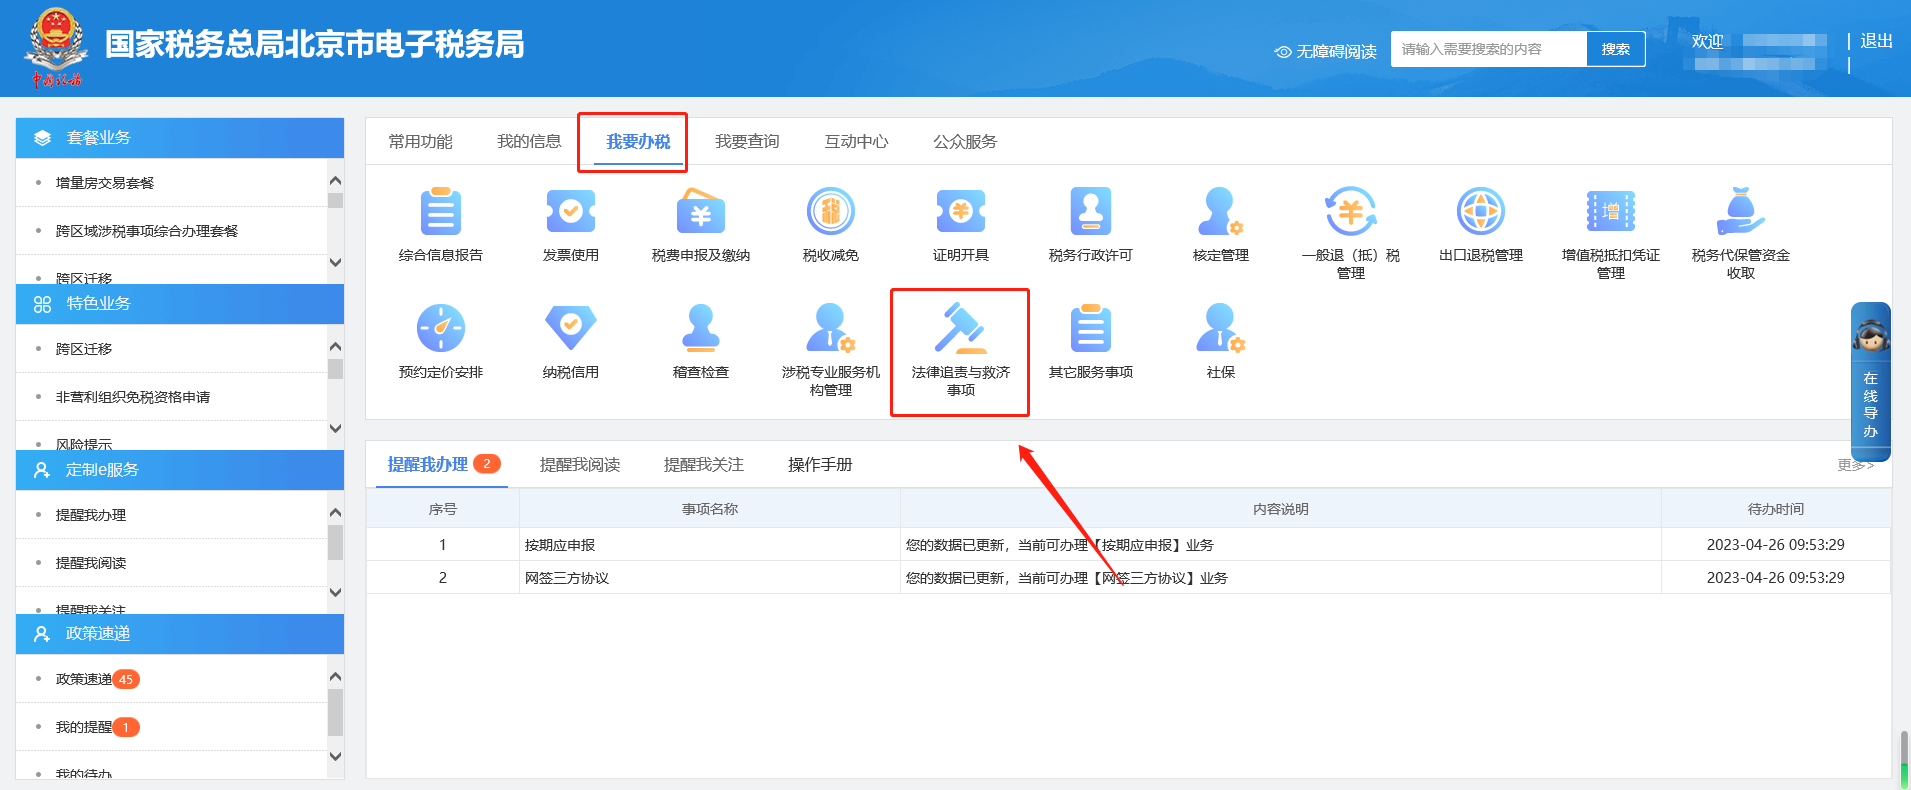Open 税费申报及缴纳 icon
The height and width of the screenshot is (790, 1911).
tap(701, 212)
